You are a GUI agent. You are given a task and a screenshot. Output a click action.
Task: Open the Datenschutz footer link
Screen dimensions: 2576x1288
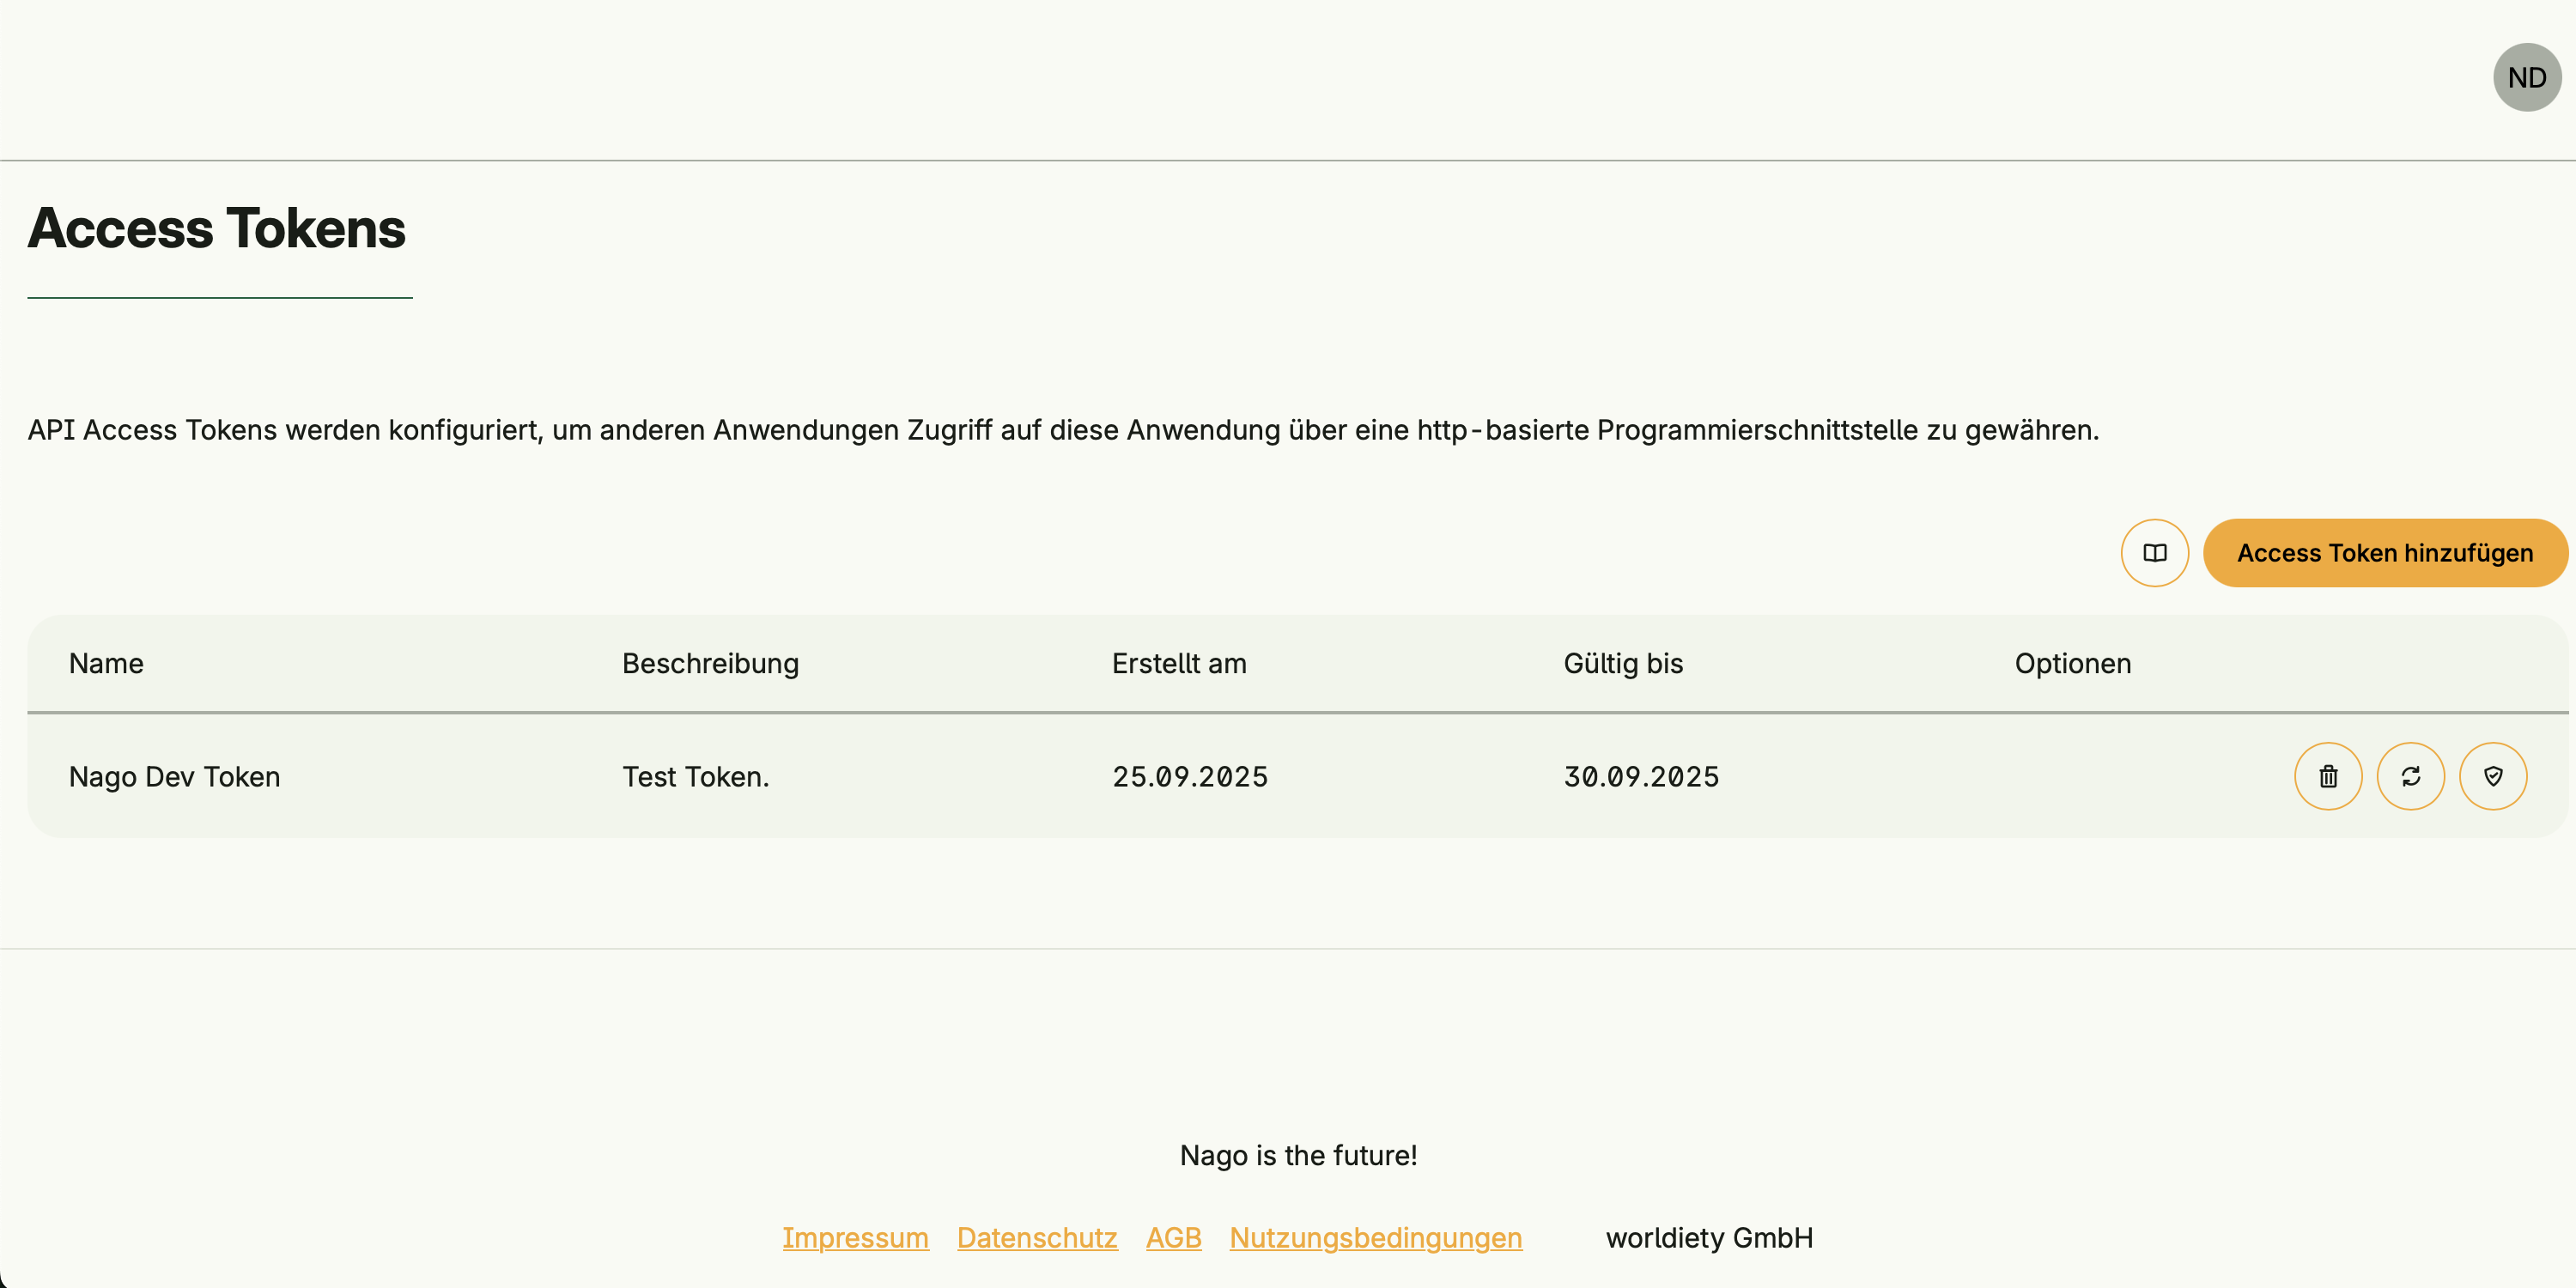1036,1237
